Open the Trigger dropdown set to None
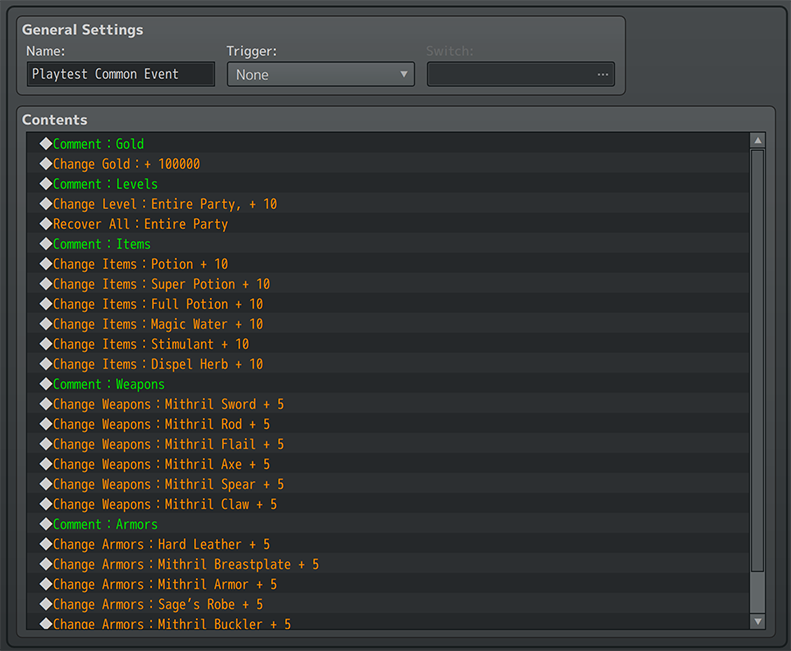 [x=321, y=75]
